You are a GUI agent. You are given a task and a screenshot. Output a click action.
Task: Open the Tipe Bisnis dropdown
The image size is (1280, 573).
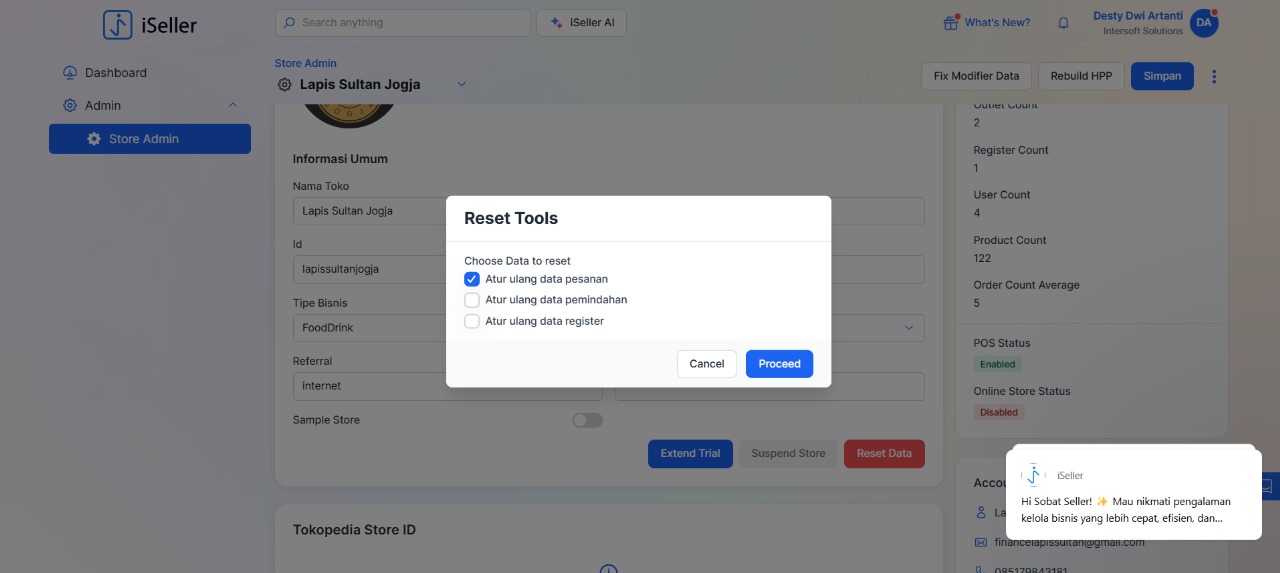coord(908,328)
